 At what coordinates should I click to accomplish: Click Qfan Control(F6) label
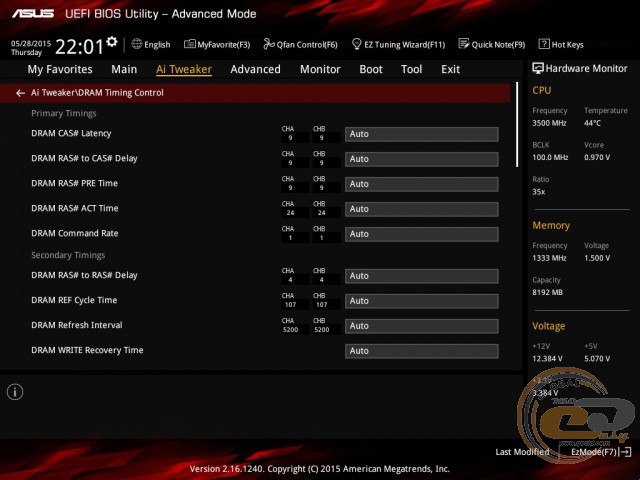[307, 44]
